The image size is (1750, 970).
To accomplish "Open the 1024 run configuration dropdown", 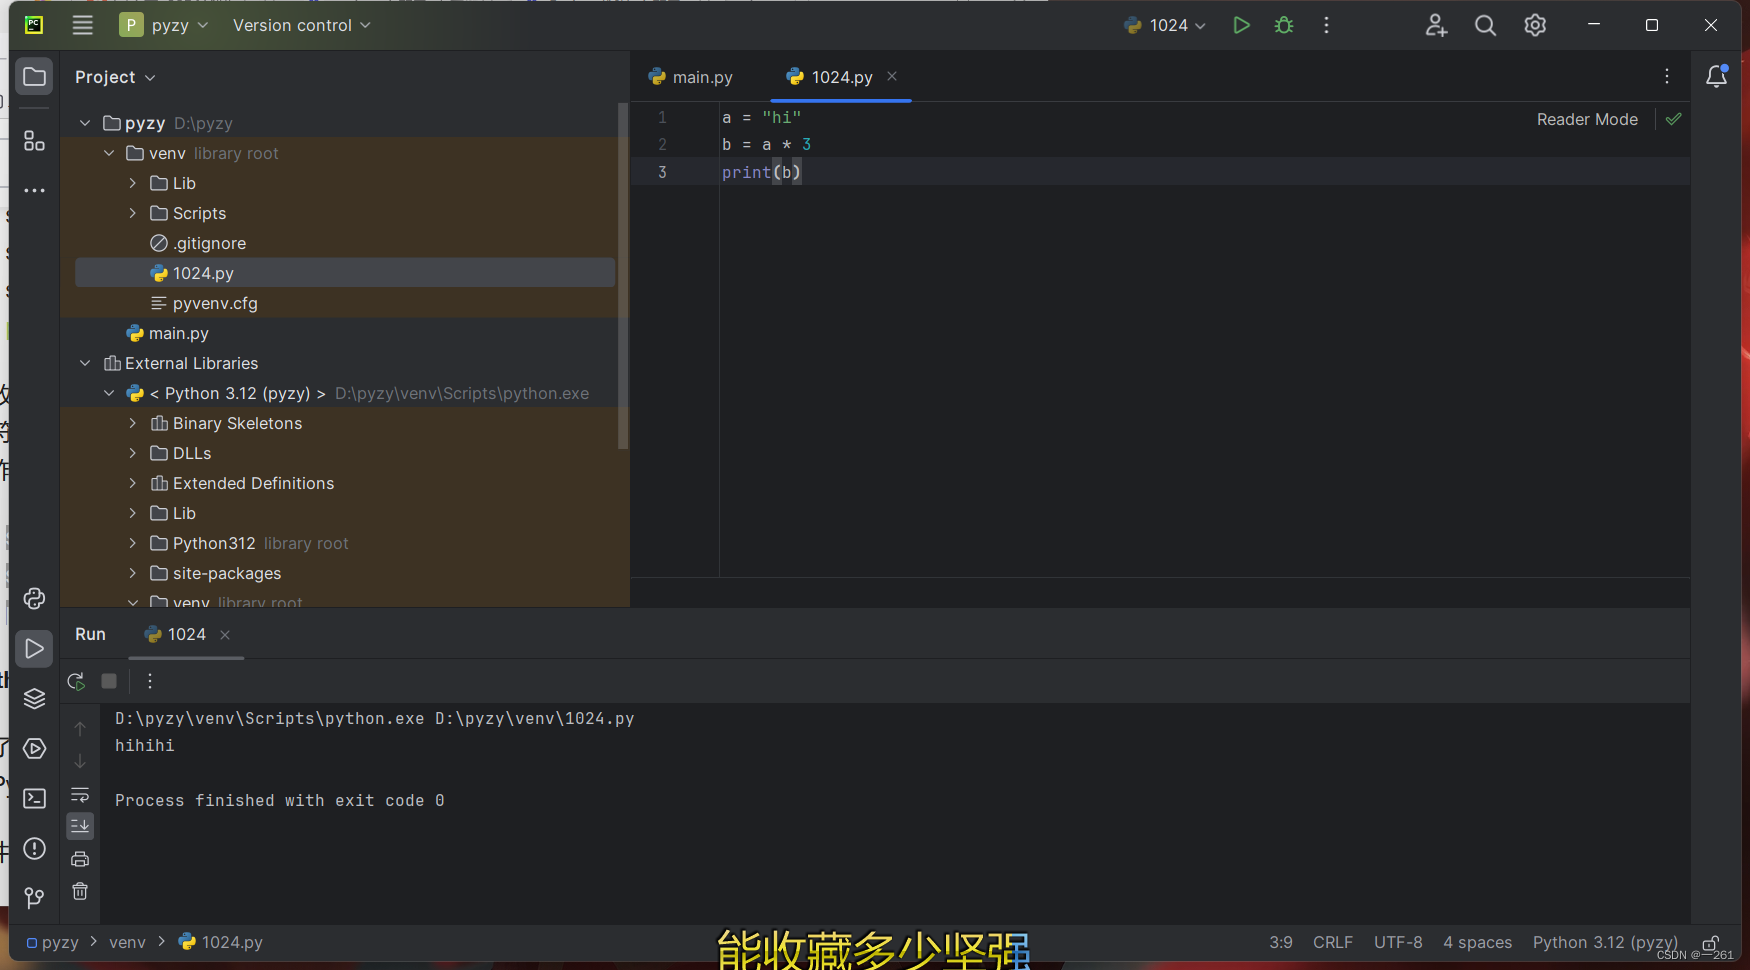I will [x=1165, y=25].
